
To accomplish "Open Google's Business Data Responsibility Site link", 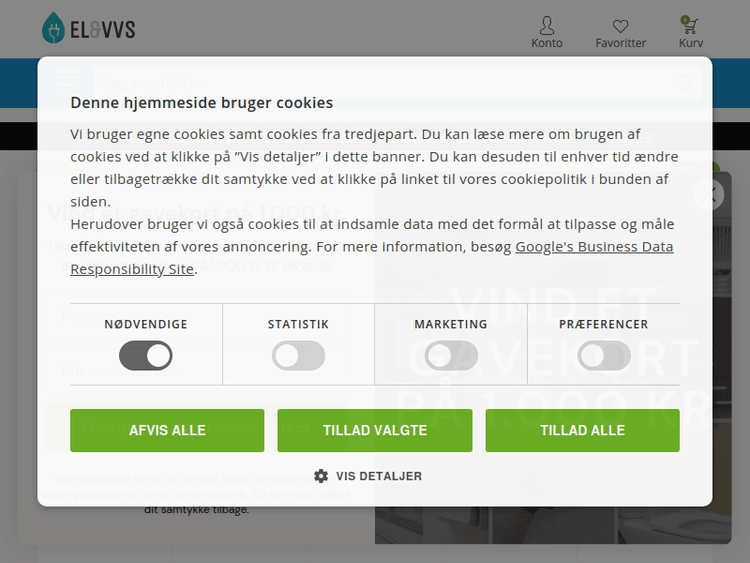I will click(x=372, y=258).
